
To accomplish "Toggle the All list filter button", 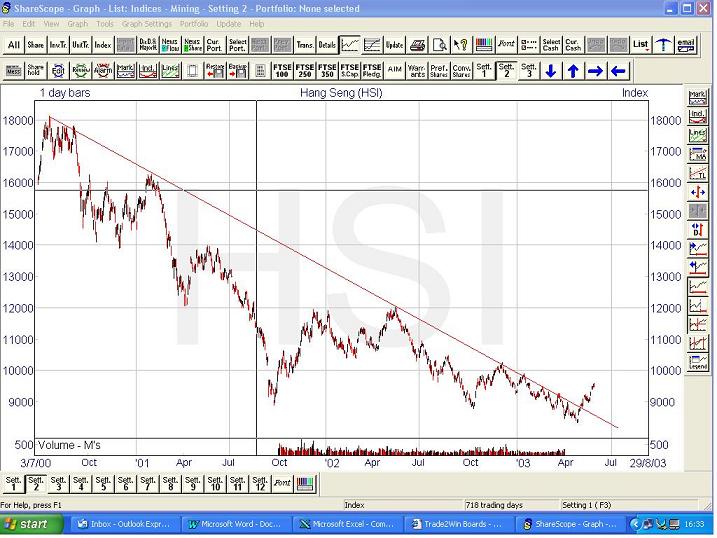I will pos(13,45).
